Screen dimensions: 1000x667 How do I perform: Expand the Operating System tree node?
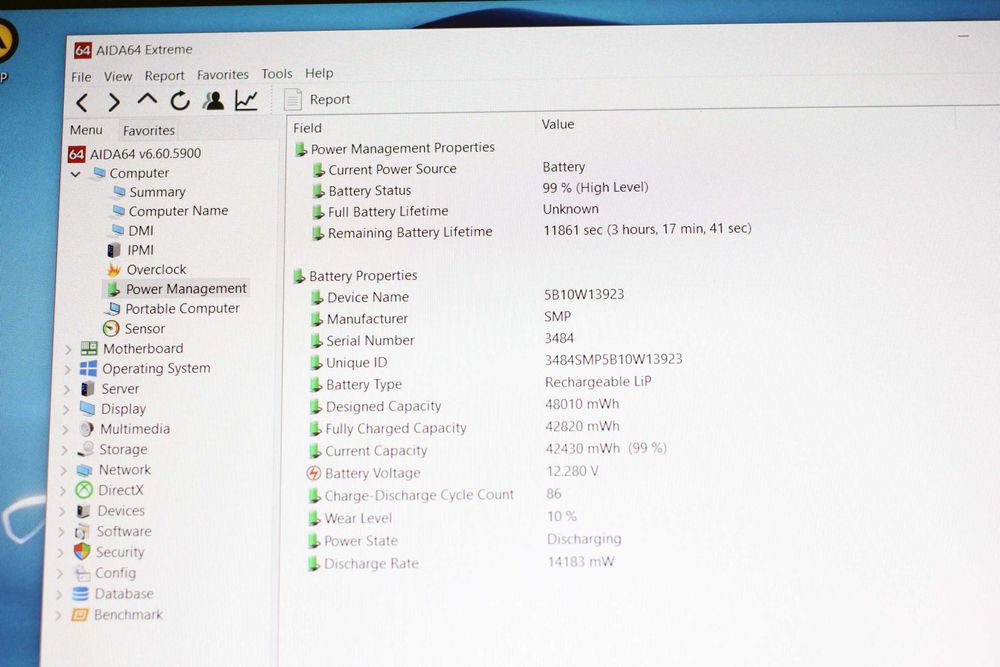tap(68, 369)
